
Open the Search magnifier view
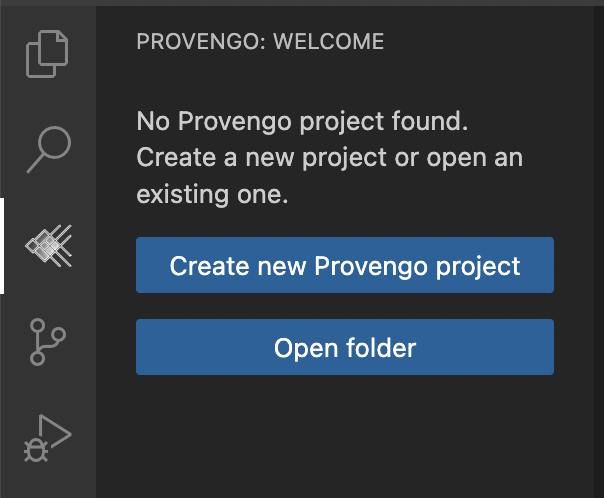48,149
